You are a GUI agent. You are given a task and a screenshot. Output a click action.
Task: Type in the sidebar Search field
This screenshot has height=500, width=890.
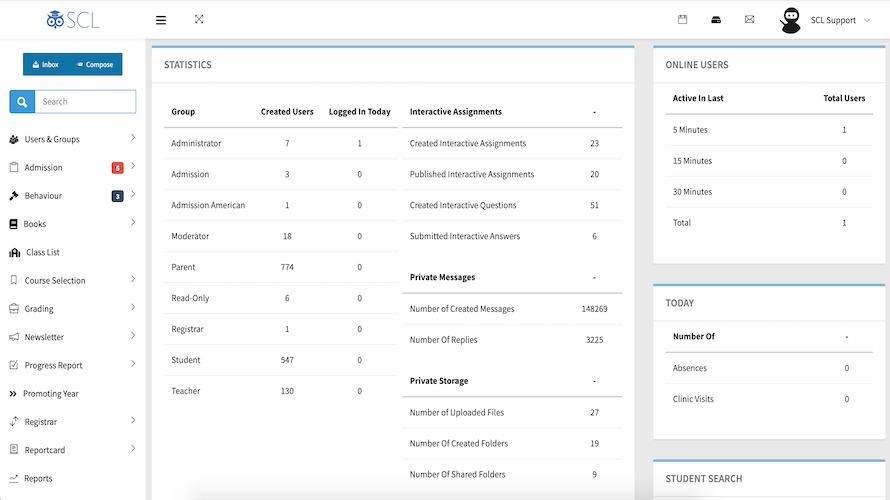pos(85,101)
